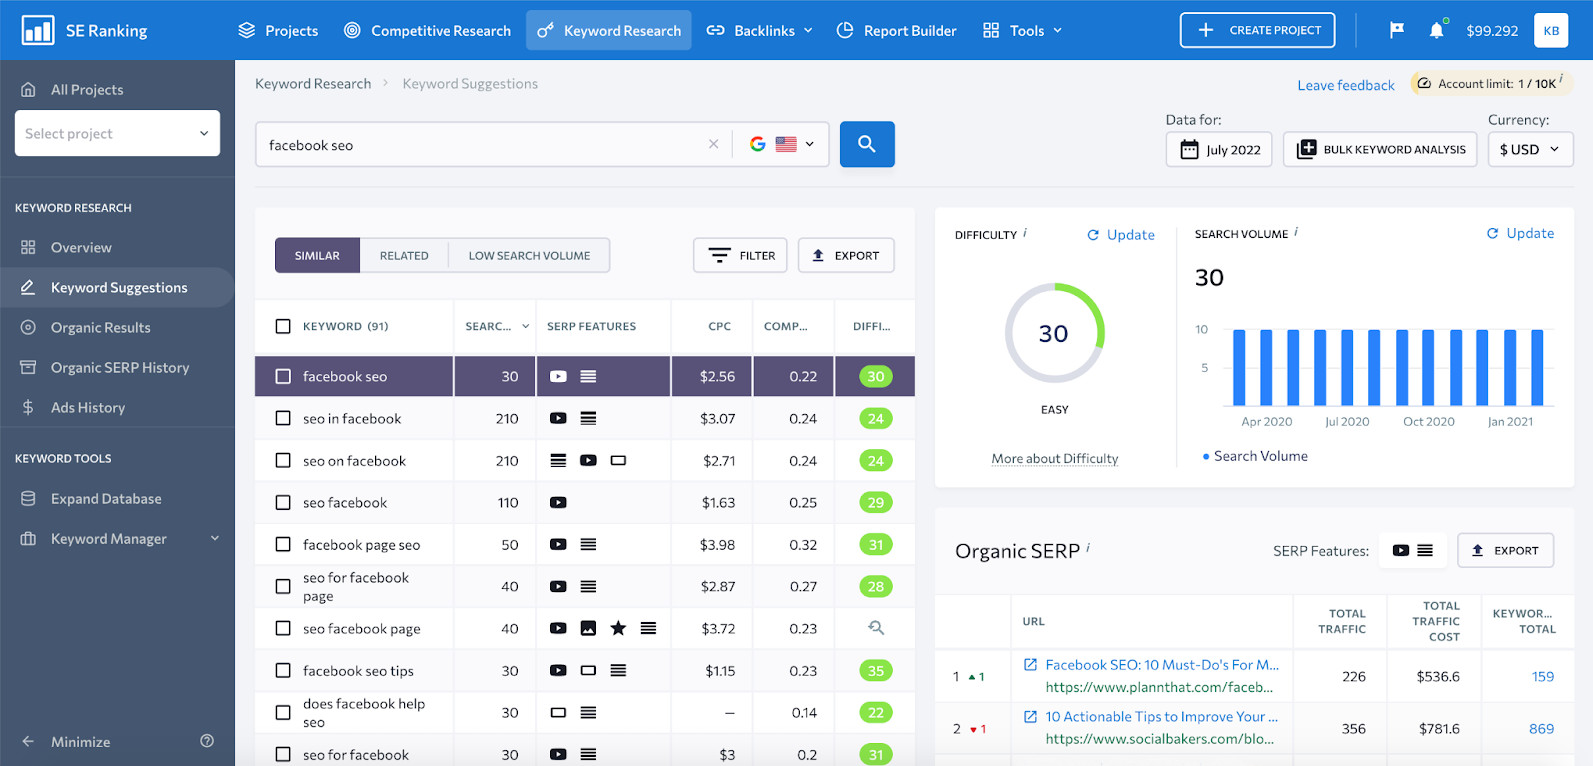Click the help icon beside Minimize

(207, 741)
